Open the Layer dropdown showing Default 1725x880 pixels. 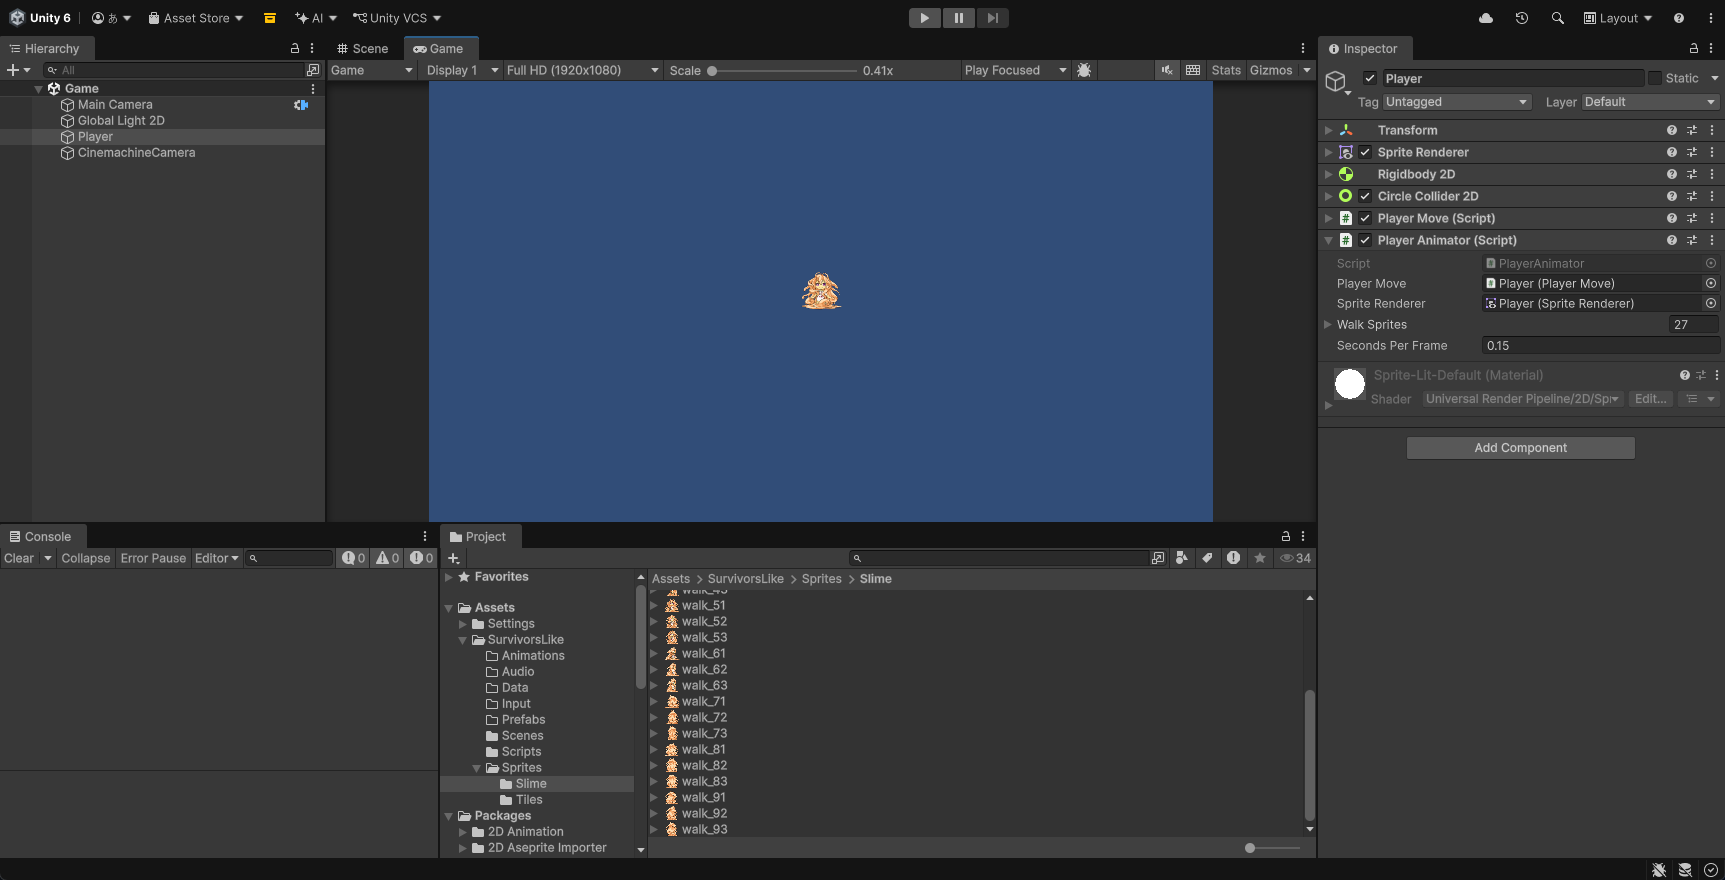pos(1650,102)
